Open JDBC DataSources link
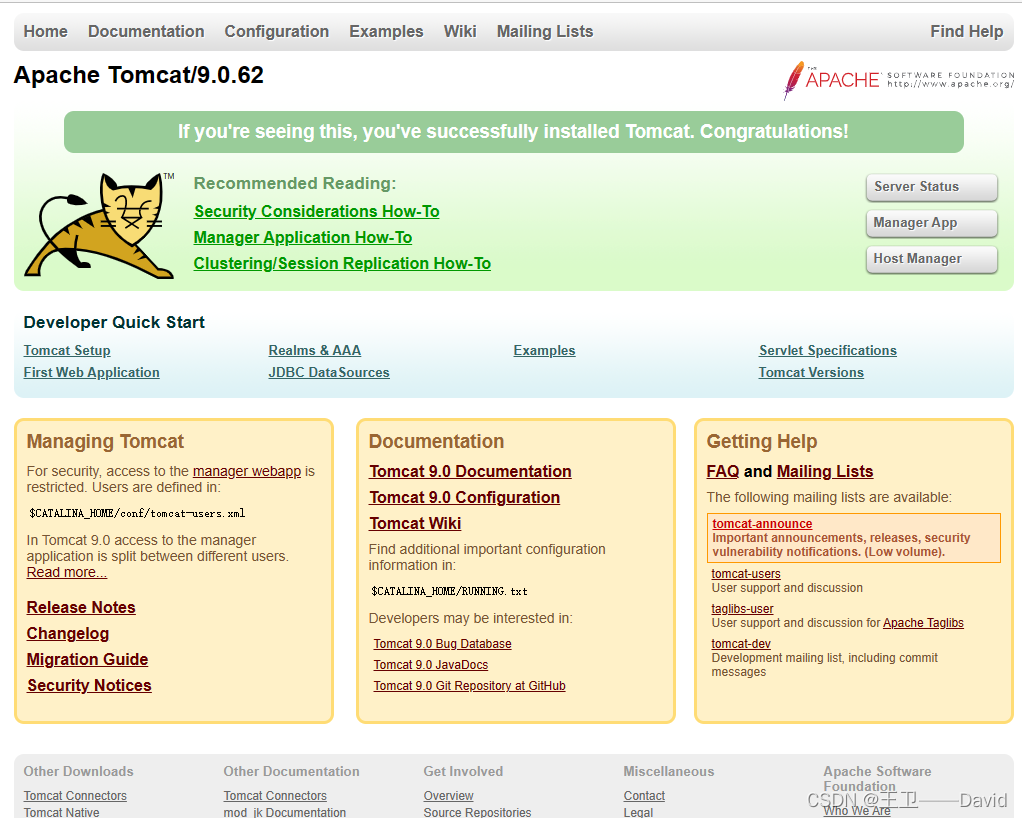The height and width of the screenshot is (818, 1022). tap(329, 373)
